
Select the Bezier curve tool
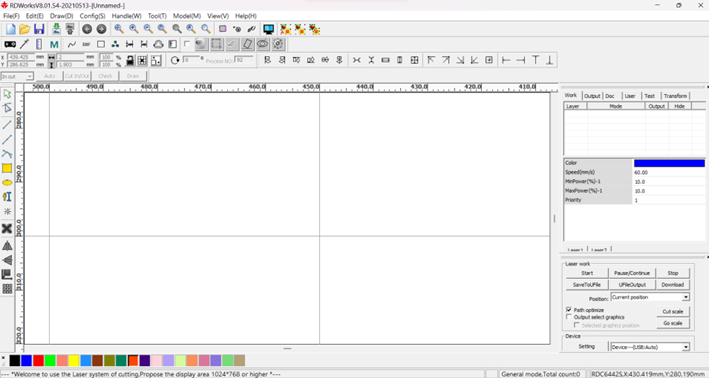coord(7,154)
